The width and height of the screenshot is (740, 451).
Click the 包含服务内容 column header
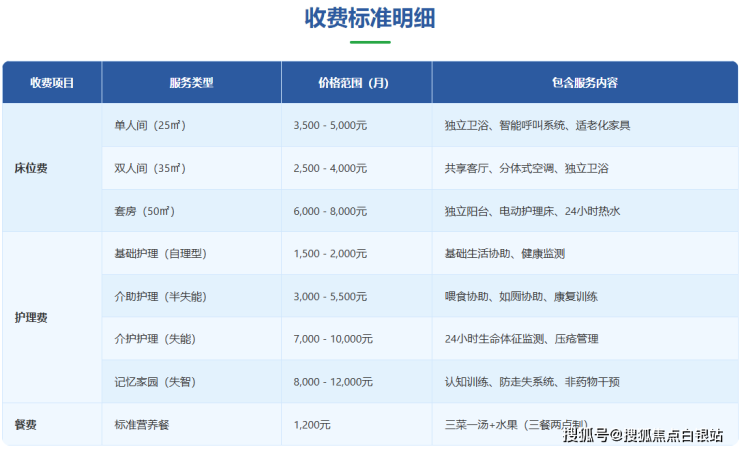click(x=584, y=83)
